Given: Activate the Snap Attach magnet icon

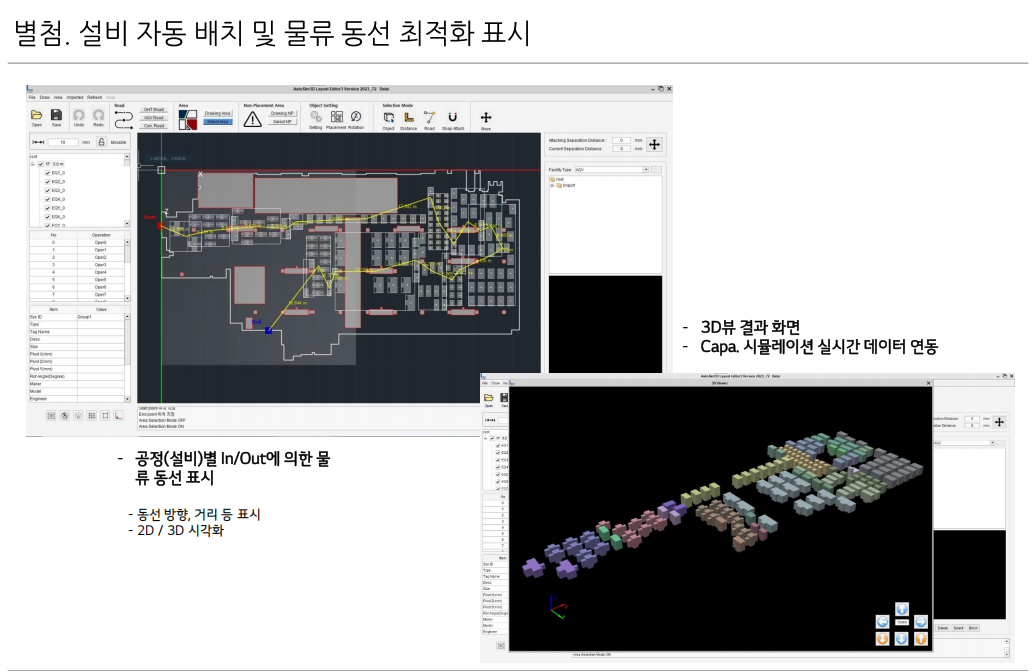Looking at the screenshot, I should 452,117.
